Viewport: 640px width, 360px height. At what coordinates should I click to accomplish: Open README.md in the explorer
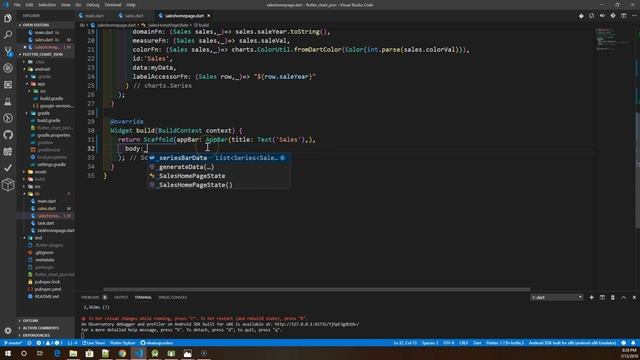point(47,297)
